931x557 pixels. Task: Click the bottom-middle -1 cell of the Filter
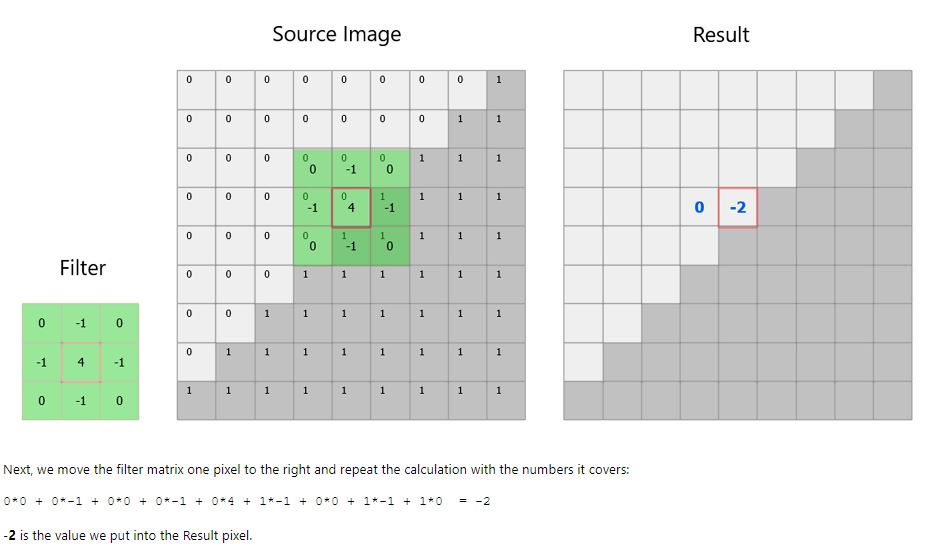[81, 400]
